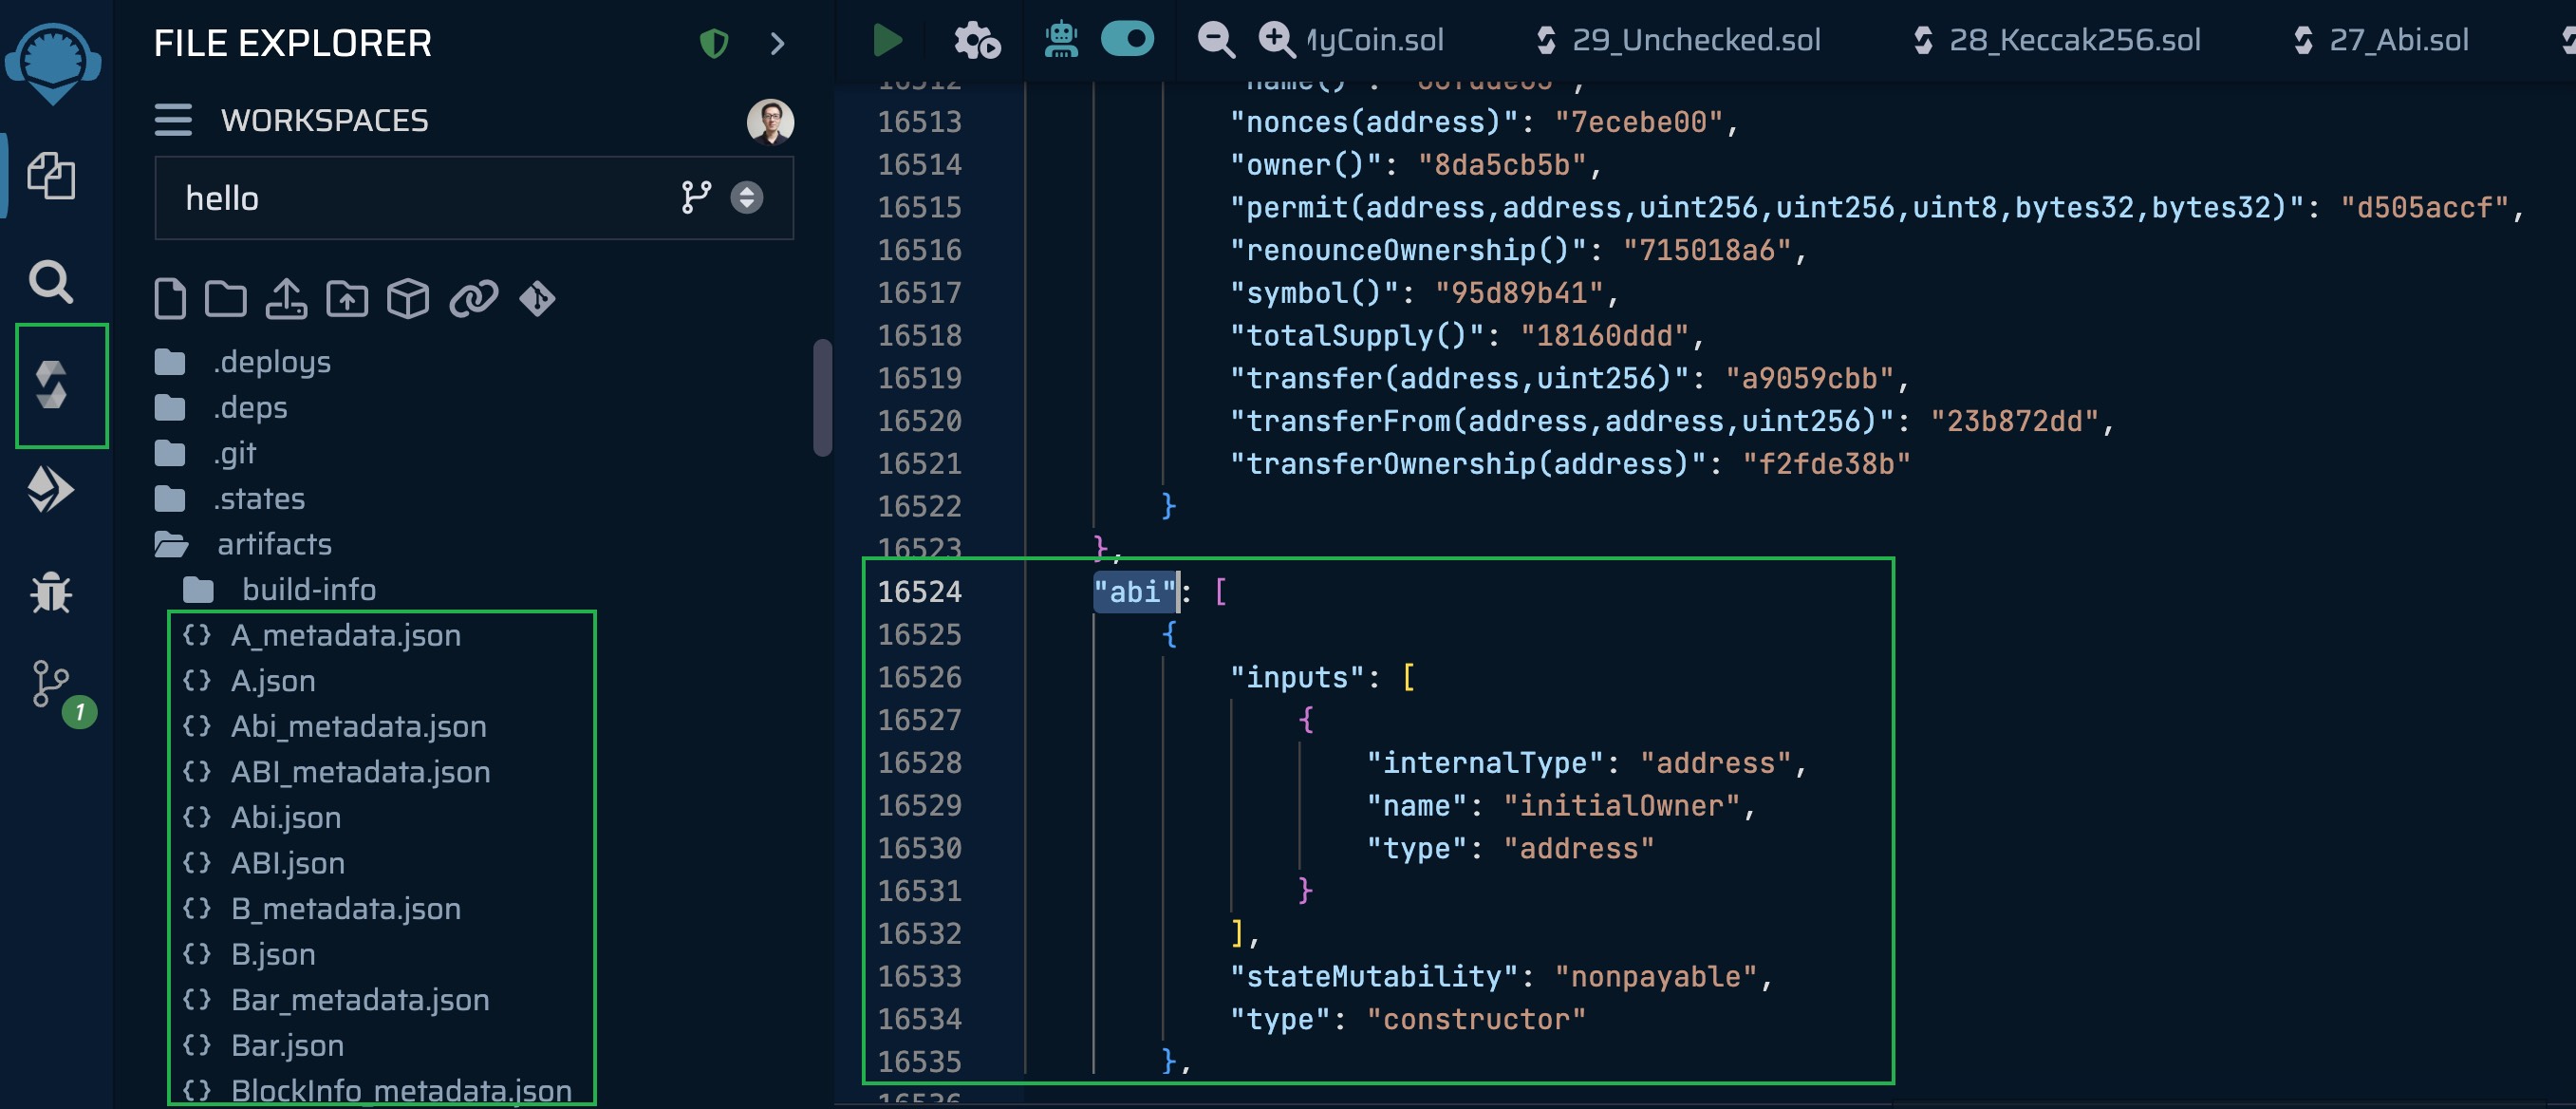The height and width of the screenshot is (1109, 2576).
Task: Collapse the artifacts folder
Action: [243, 544]
